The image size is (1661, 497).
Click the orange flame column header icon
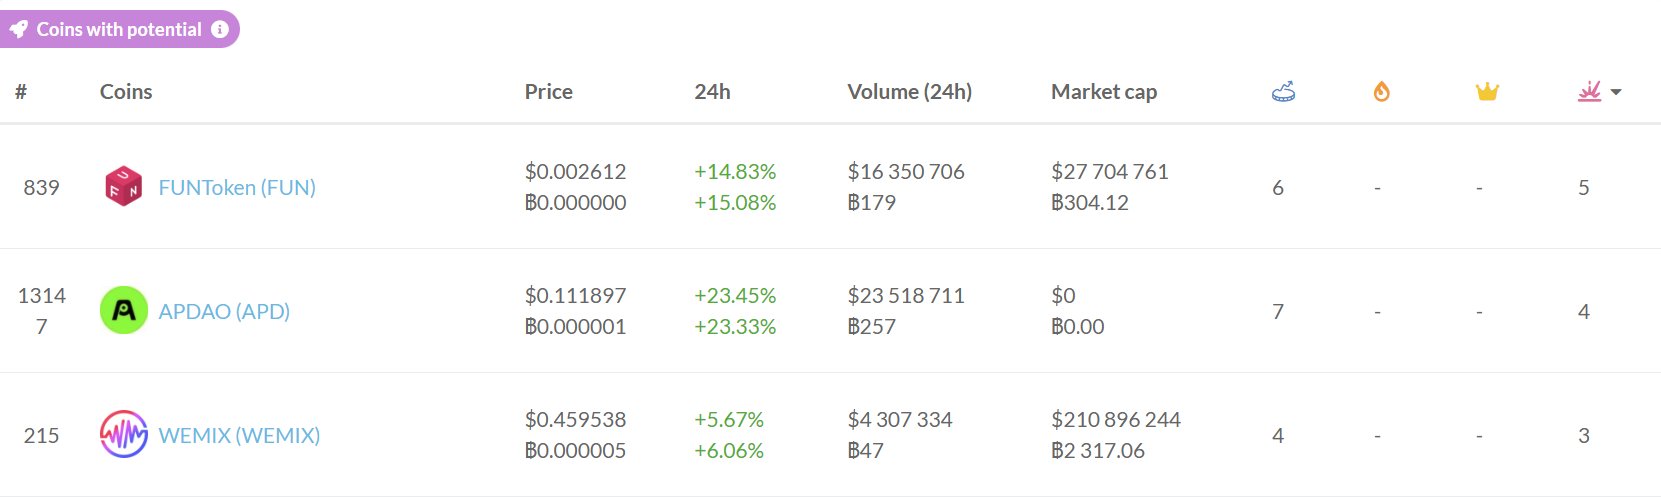[1381, 92]
